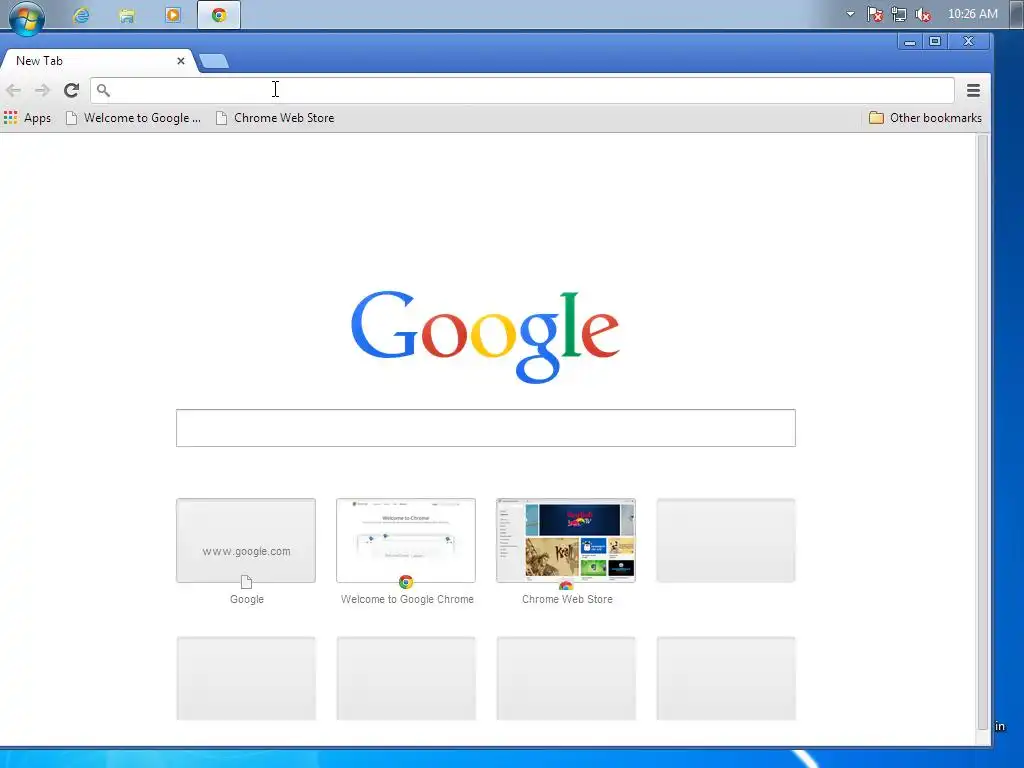Open the Welcome to Google bookmark
The image size is (1024, 768).
pyautogui.click(x=134, y=118)
